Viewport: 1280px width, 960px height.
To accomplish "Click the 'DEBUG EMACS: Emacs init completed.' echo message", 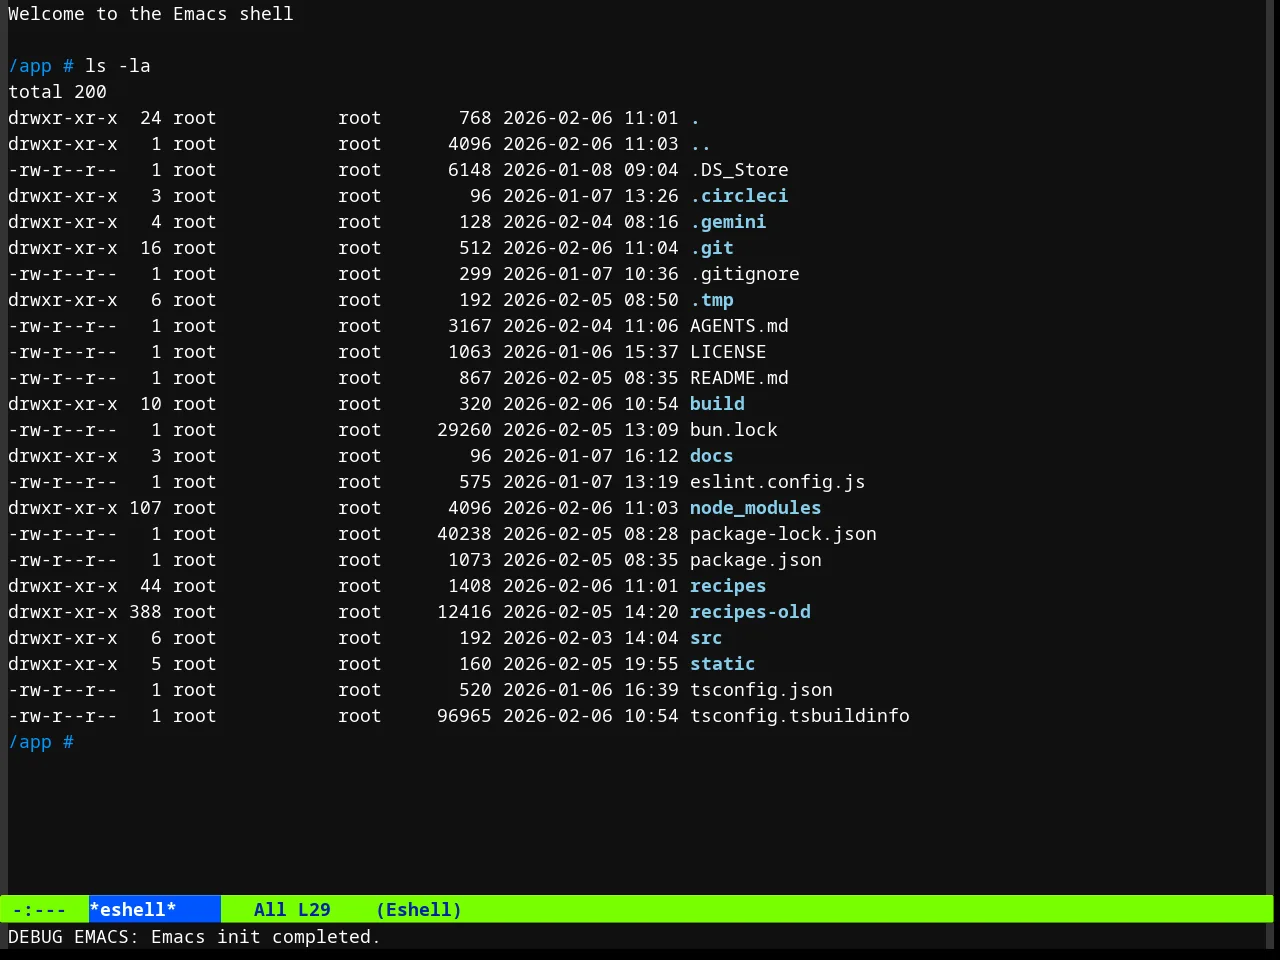I will (194, 936).
